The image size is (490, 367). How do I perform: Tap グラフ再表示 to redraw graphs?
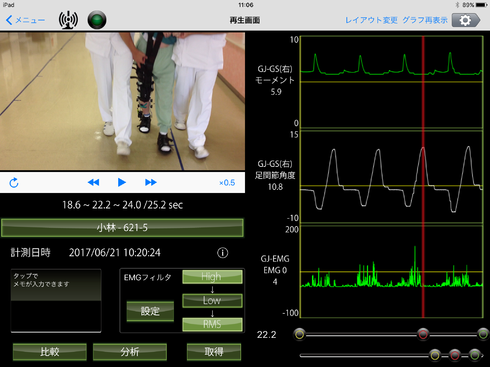(x=425, y=20)
